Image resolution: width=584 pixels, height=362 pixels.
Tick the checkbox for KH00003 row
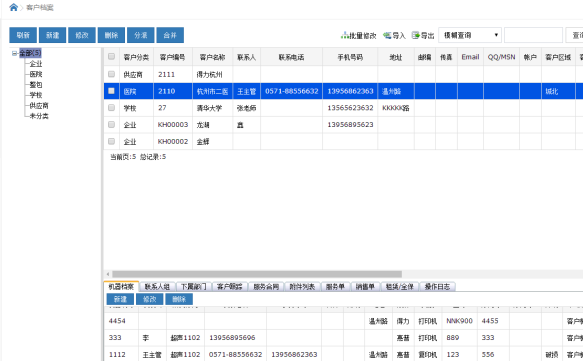(x=111, y=124)
